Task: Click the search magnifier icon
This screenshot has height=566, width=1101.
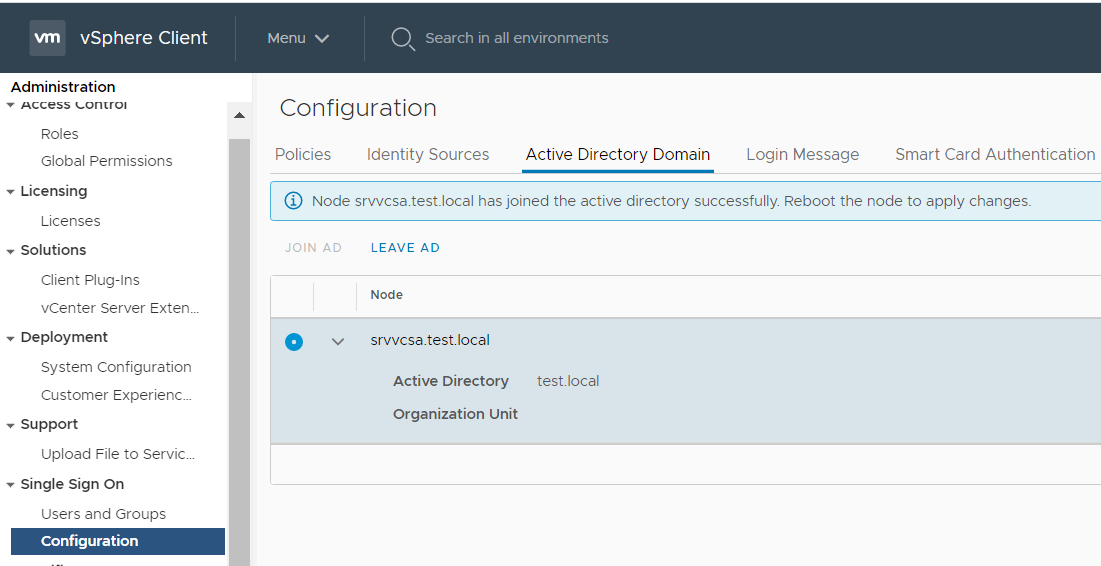Action: pos(402,39)
